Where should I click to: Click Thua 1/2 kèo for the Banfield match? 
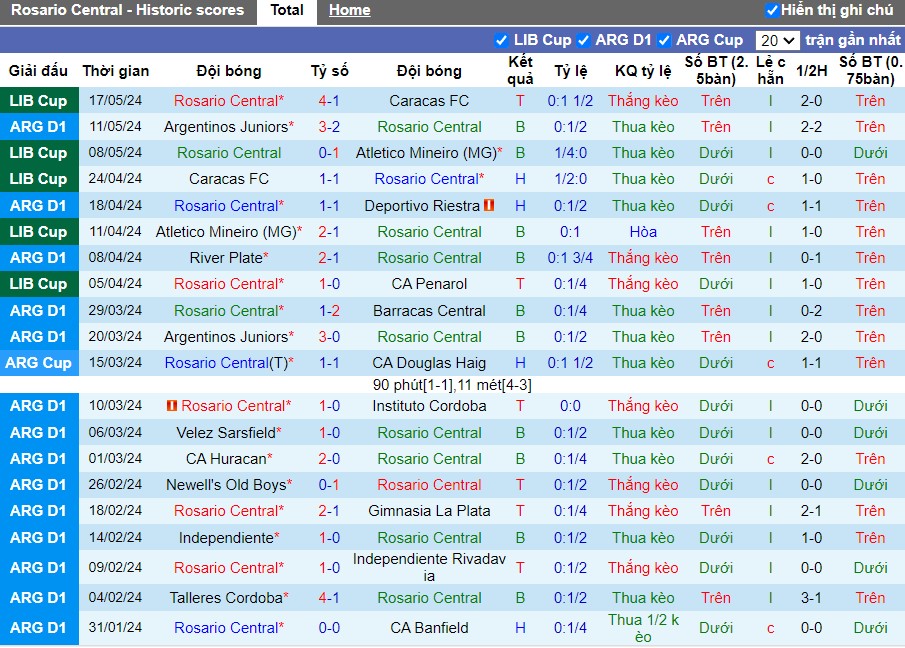[643, 628]
